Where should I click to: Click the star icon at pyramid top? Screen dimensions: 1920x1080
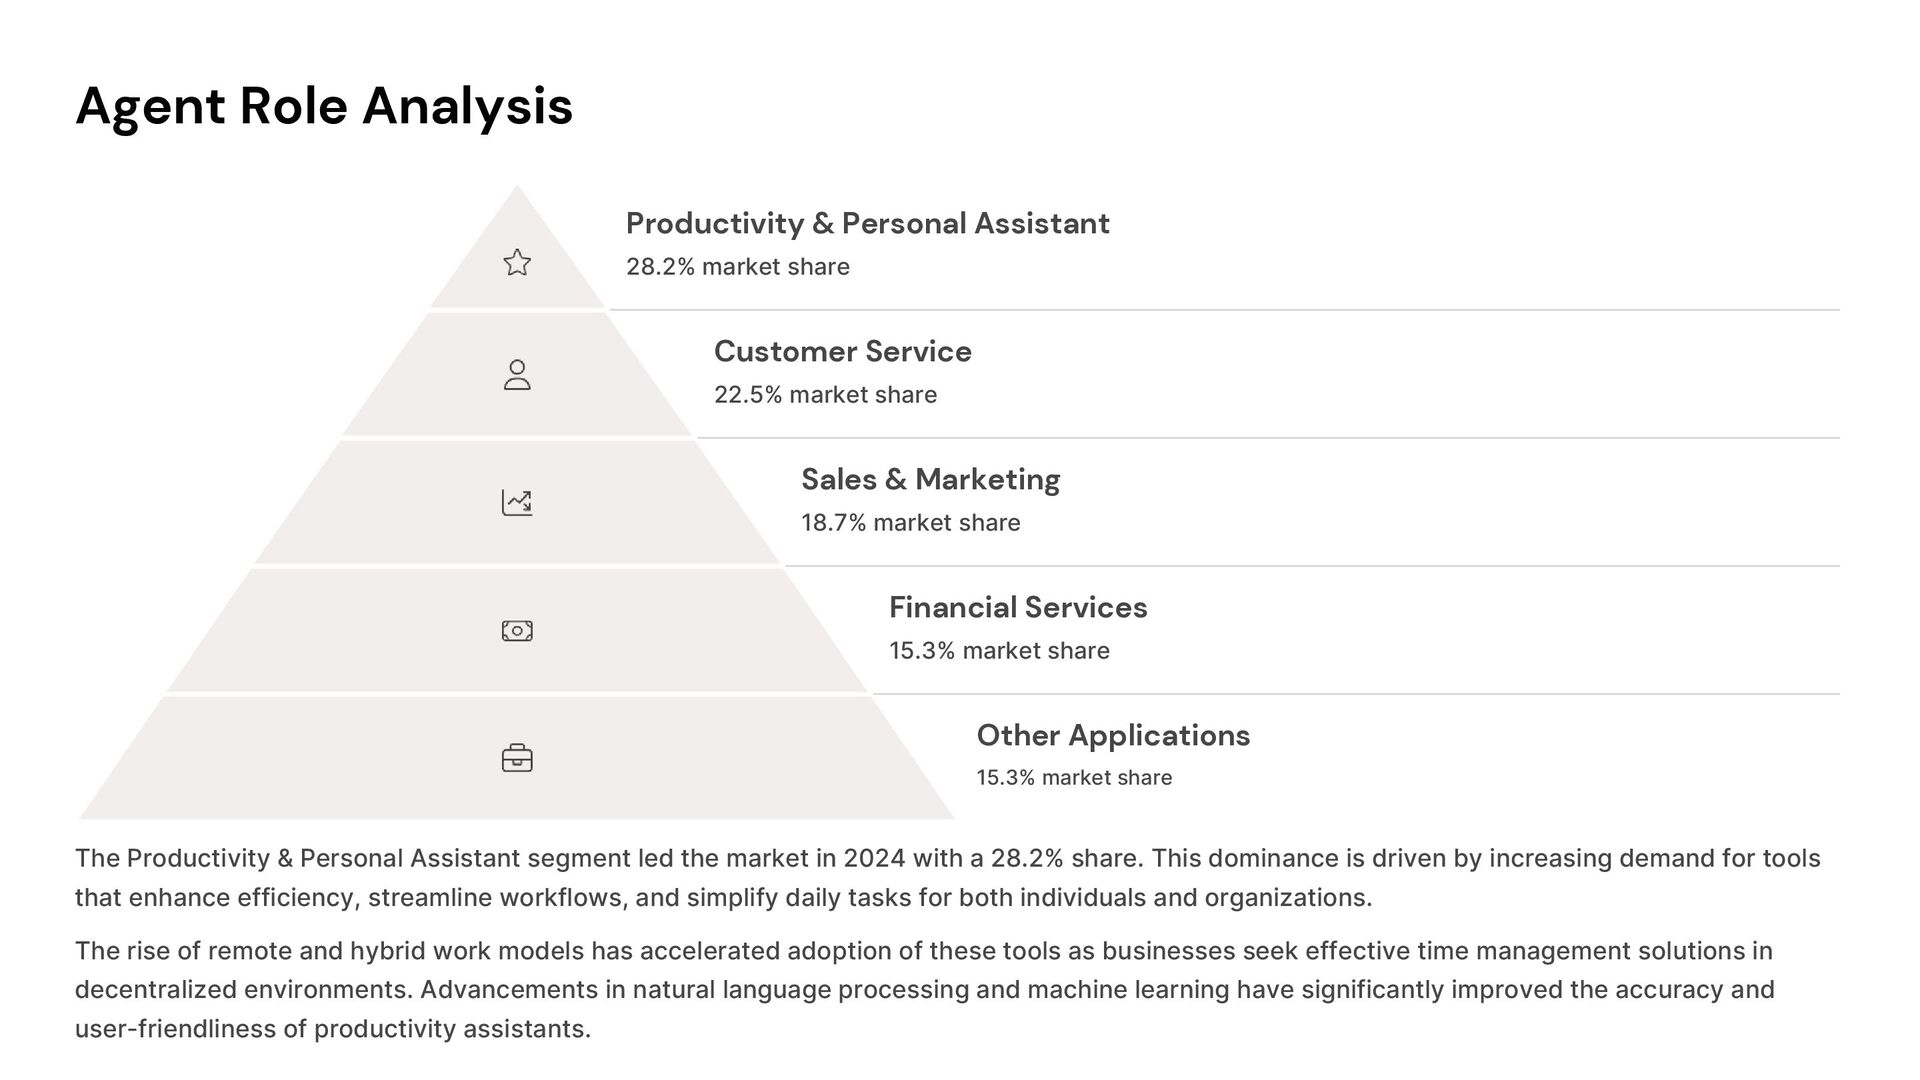pos(517,262)
